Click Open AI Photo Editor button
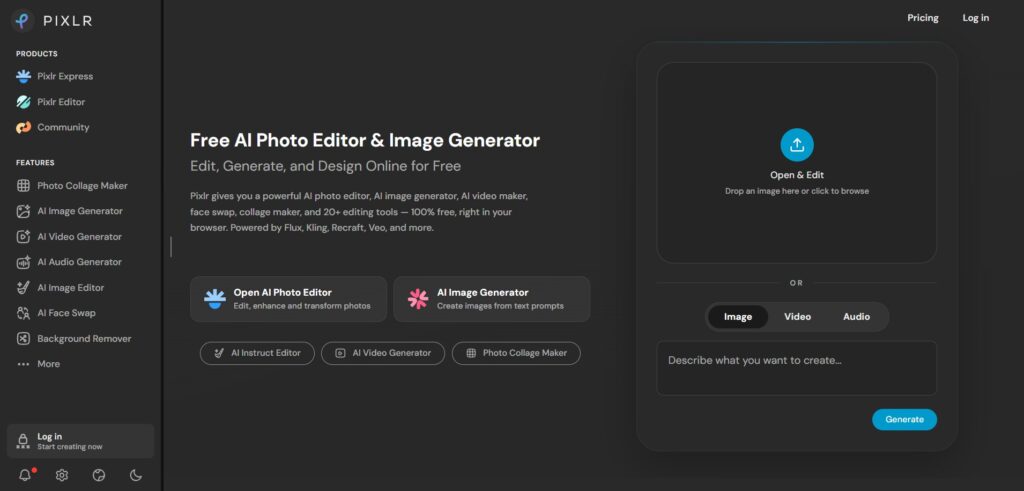 coord(289,299)
